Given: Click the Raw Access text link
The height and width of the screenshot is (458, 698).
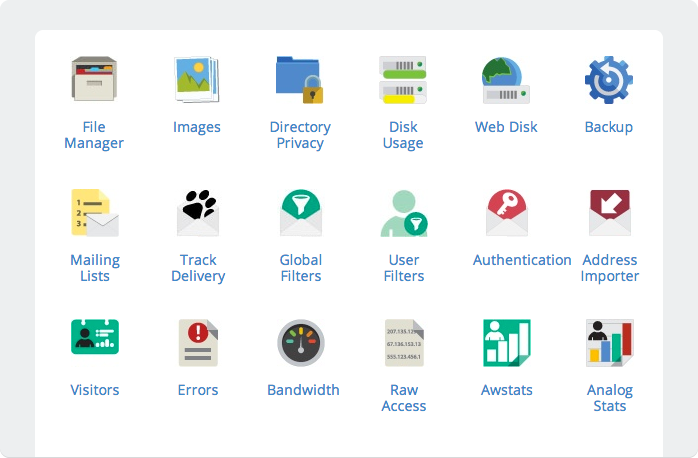Looking at the screenshot, I should (404, 398).
